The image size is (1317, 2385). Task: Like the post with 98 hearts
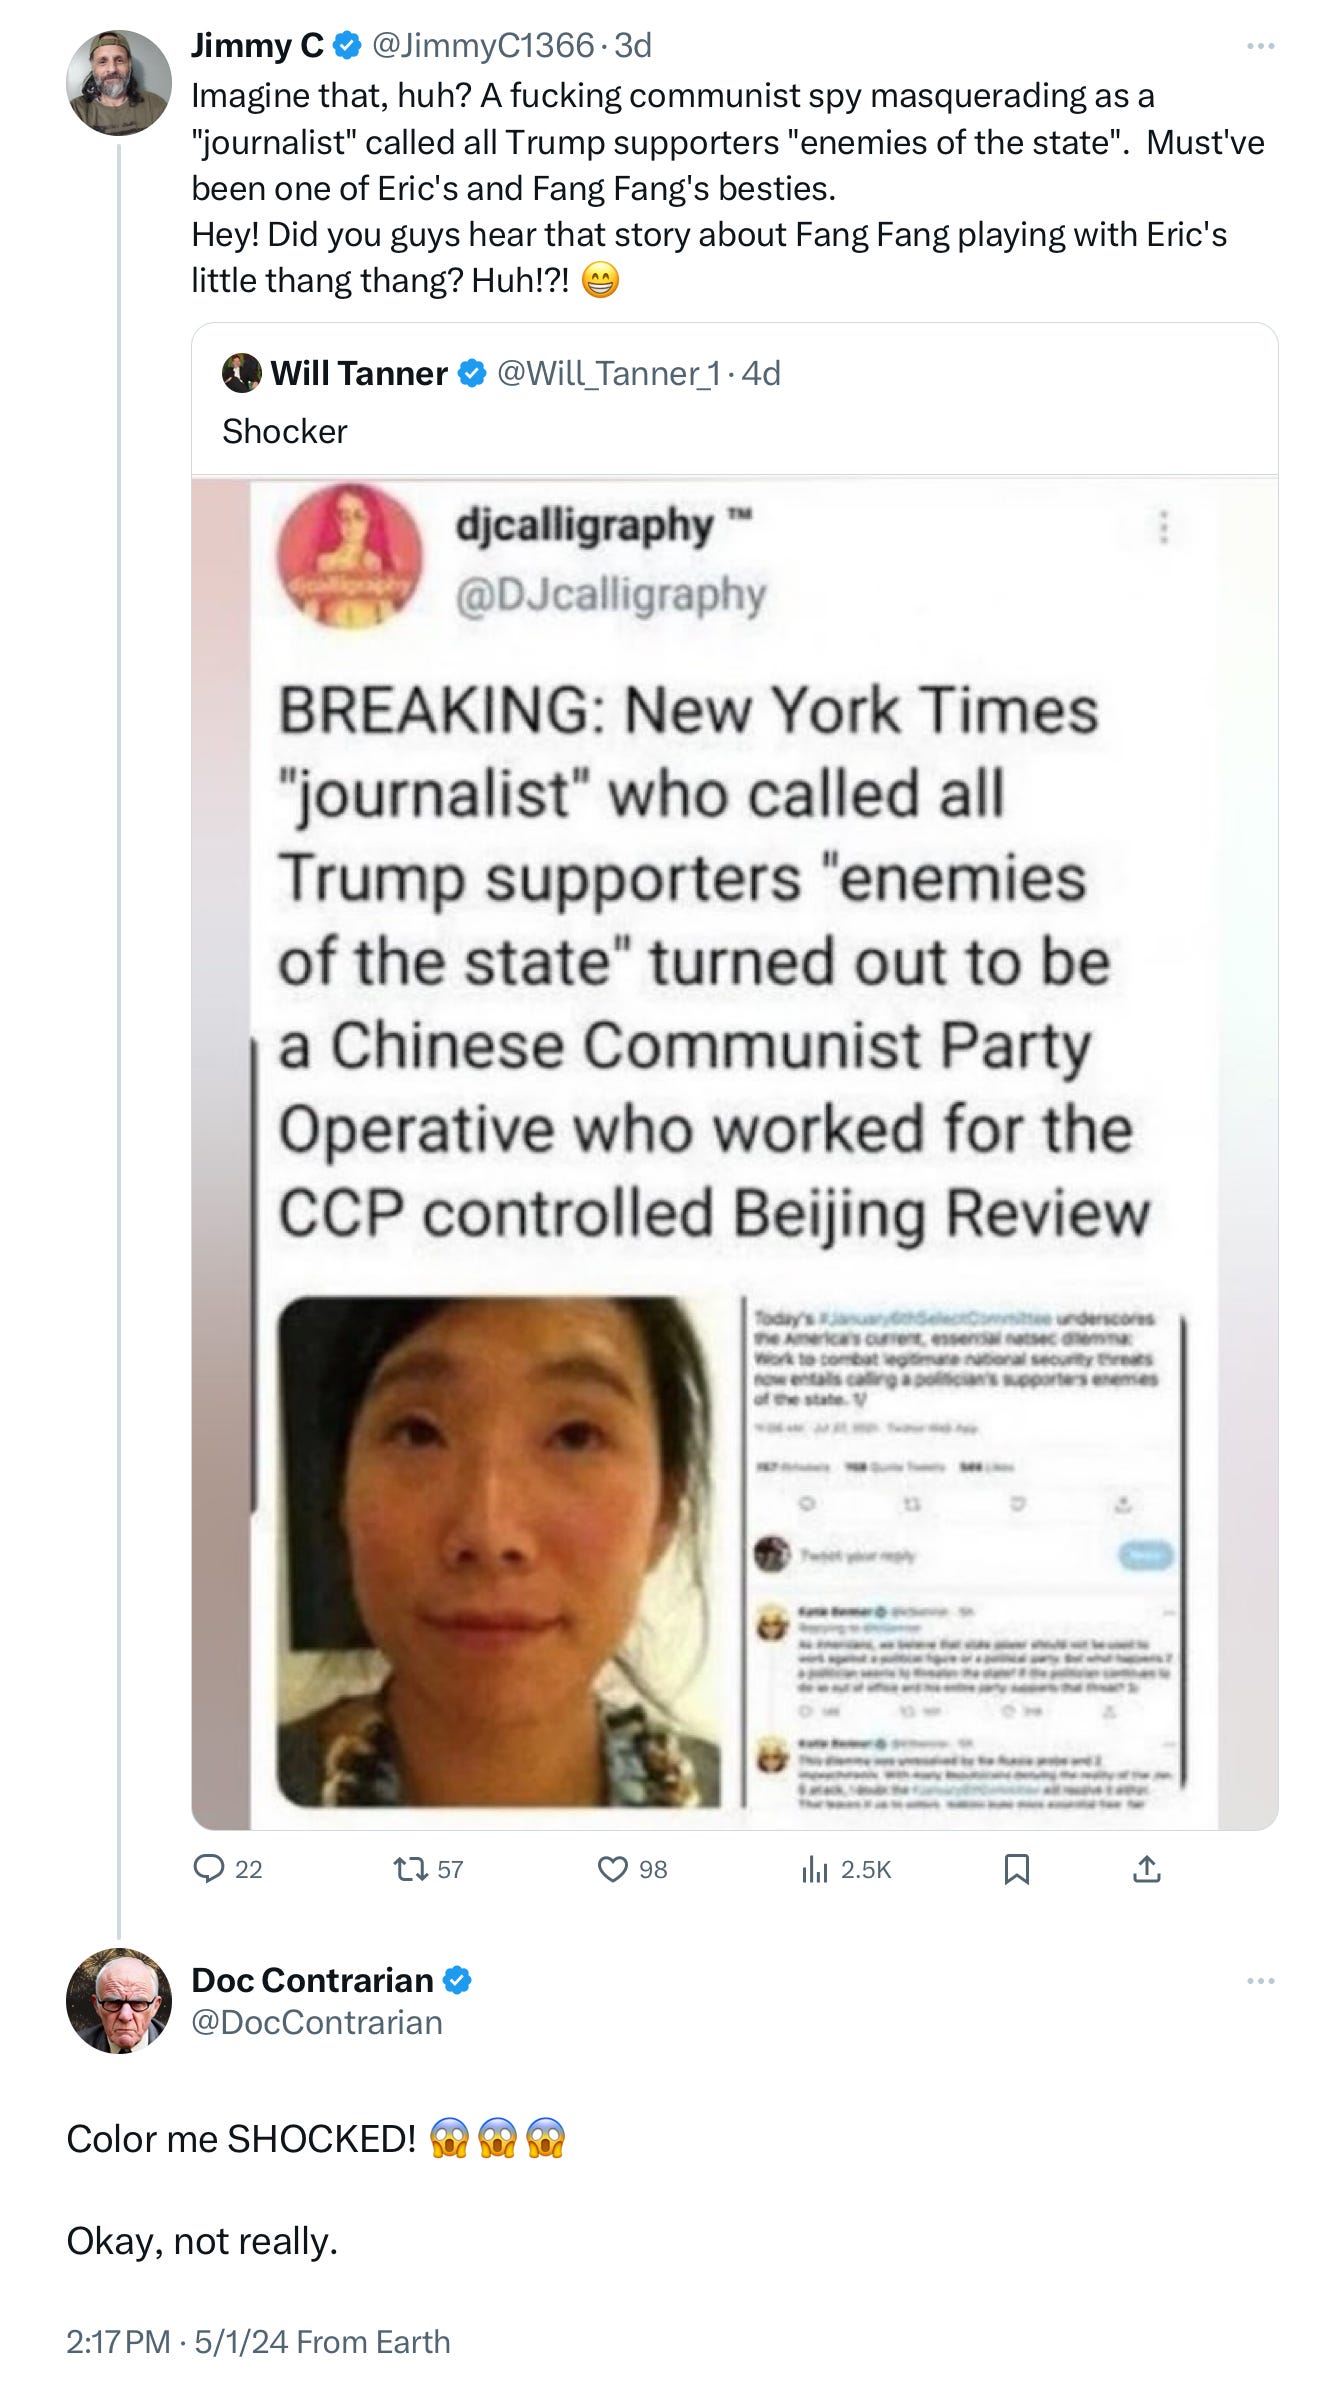point(612,1868)
